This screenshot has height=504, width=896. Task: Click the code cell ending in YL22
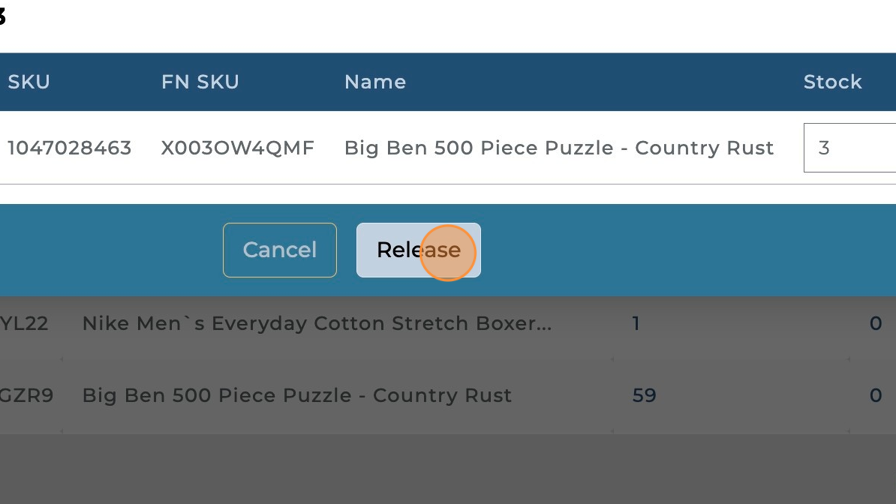tap(24, 324)
